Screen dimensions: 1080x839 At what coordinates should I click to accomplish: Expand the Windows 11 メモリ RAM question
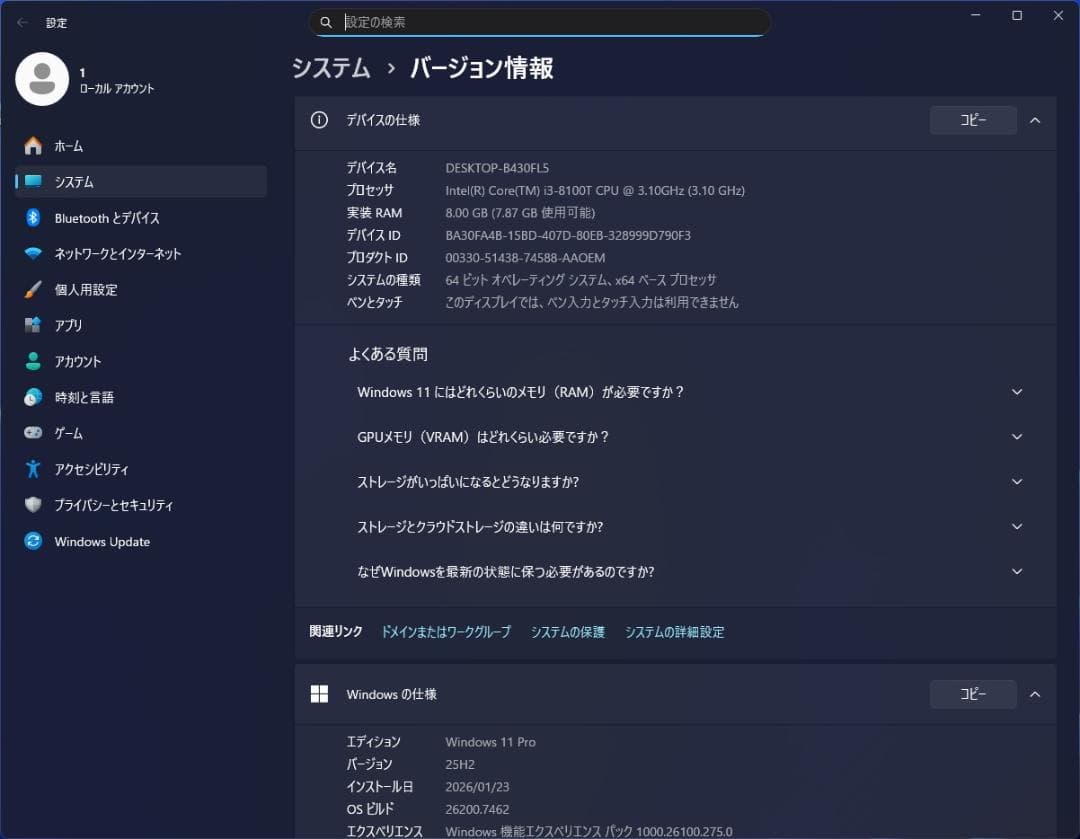(x=1017, y=391)
